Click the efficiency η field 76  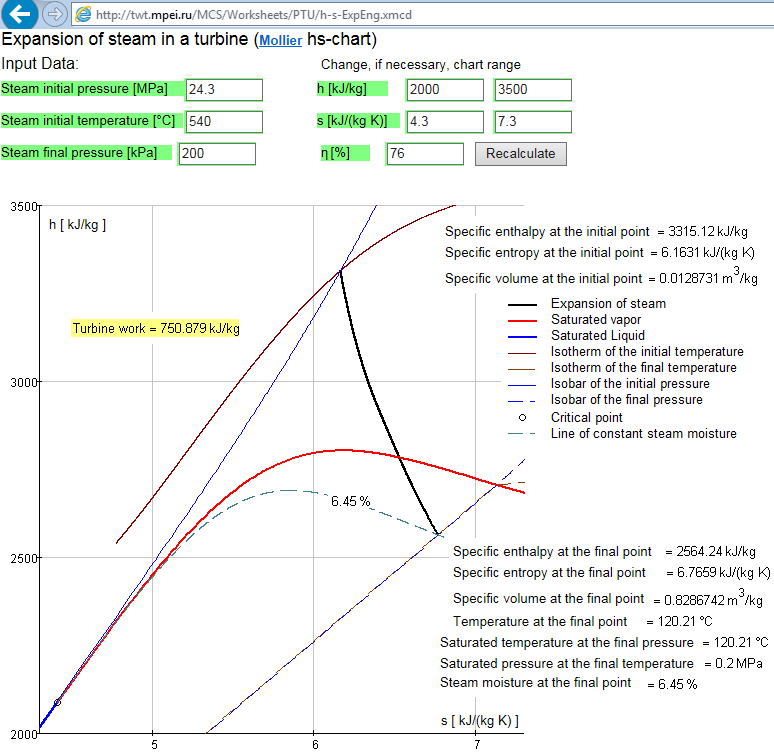[x=425, y=153]
